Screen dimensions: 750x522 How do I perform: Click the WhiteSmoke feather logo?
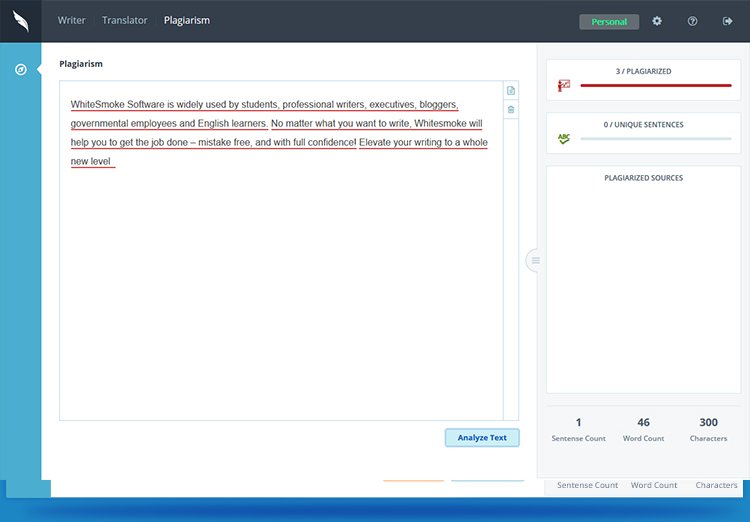pos(20,21)
